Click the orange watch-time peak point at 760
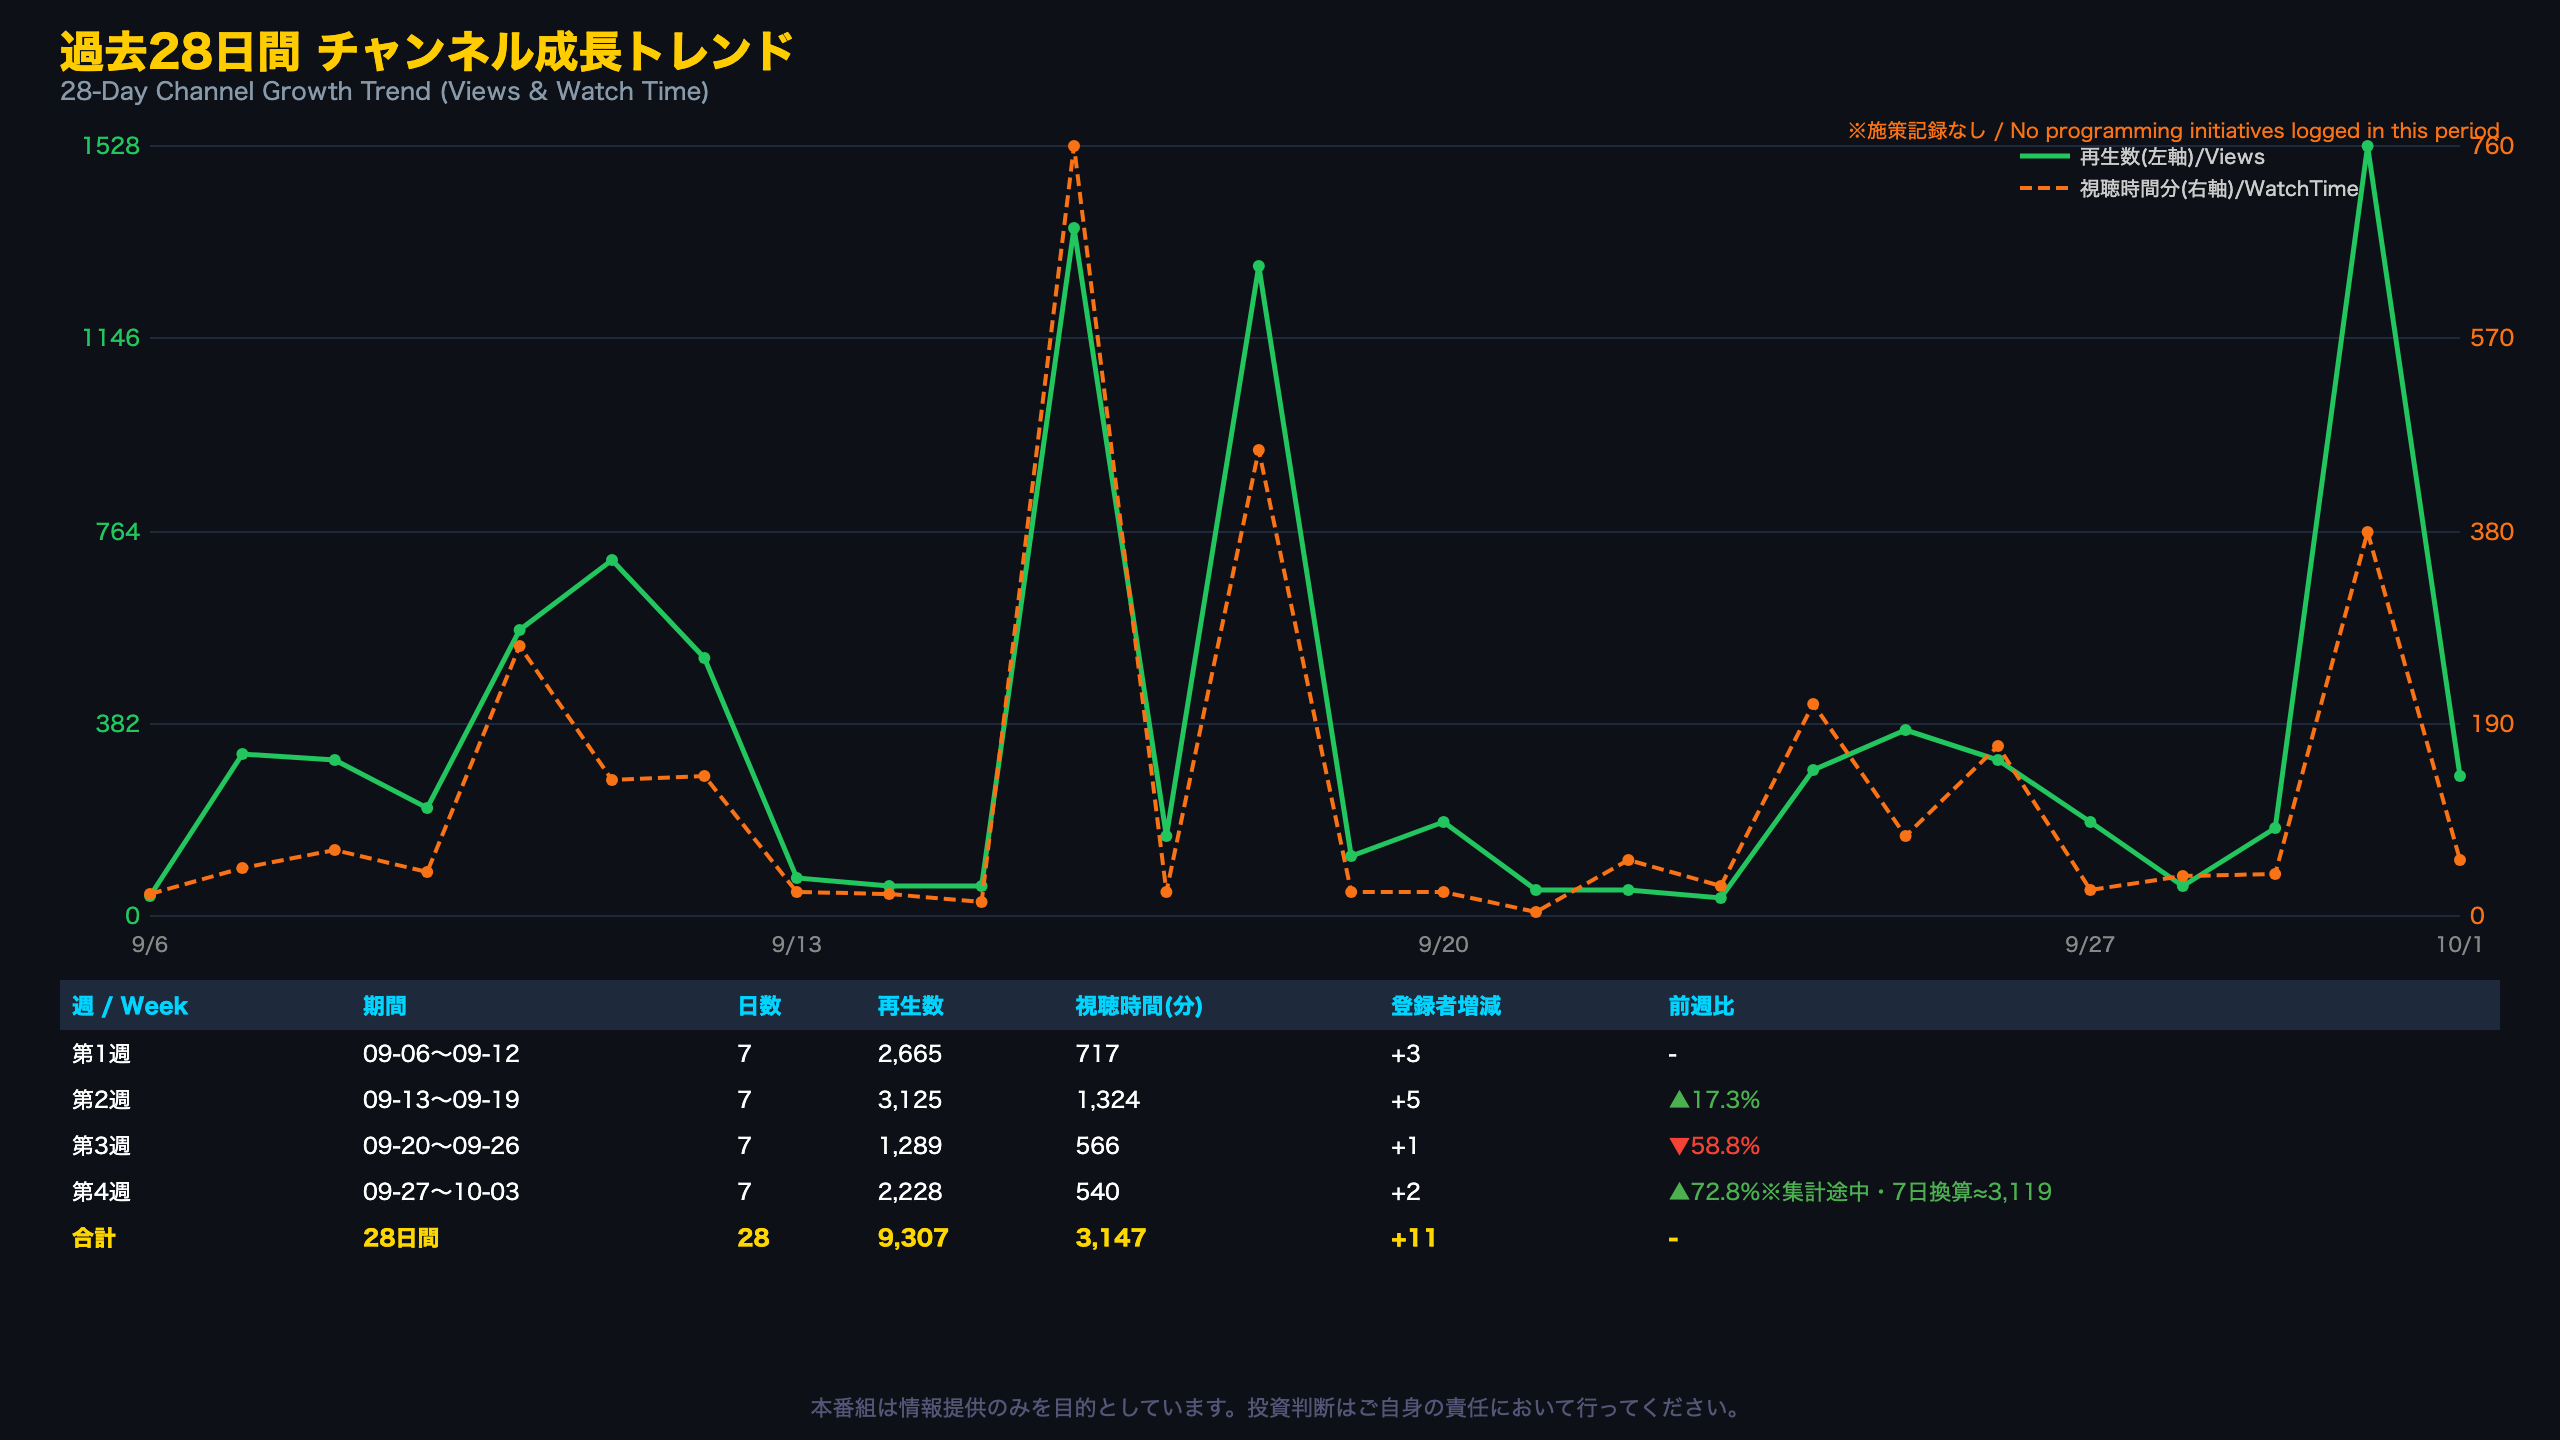 pyautogui.click(x=1073, y=147)
